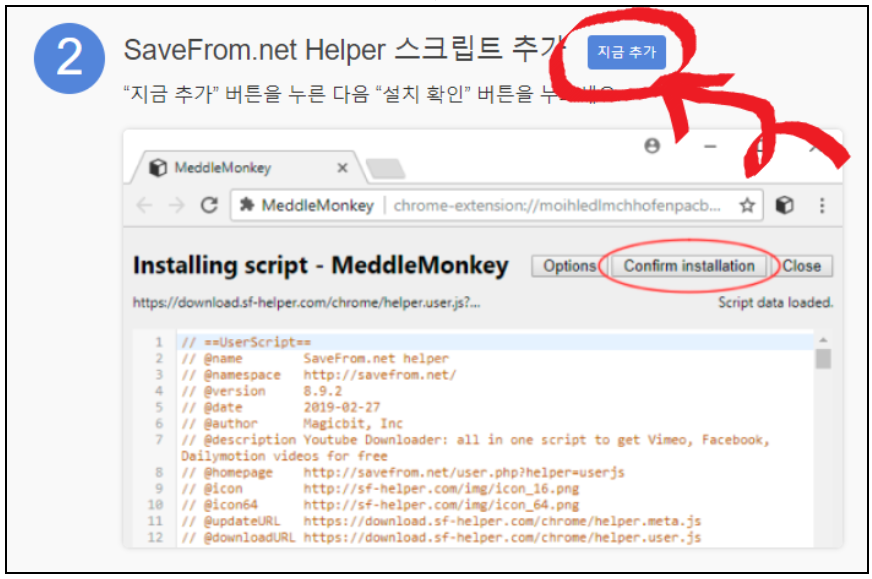
Task: Click the code editor scrollbar thumb
Action: [823, 359]
